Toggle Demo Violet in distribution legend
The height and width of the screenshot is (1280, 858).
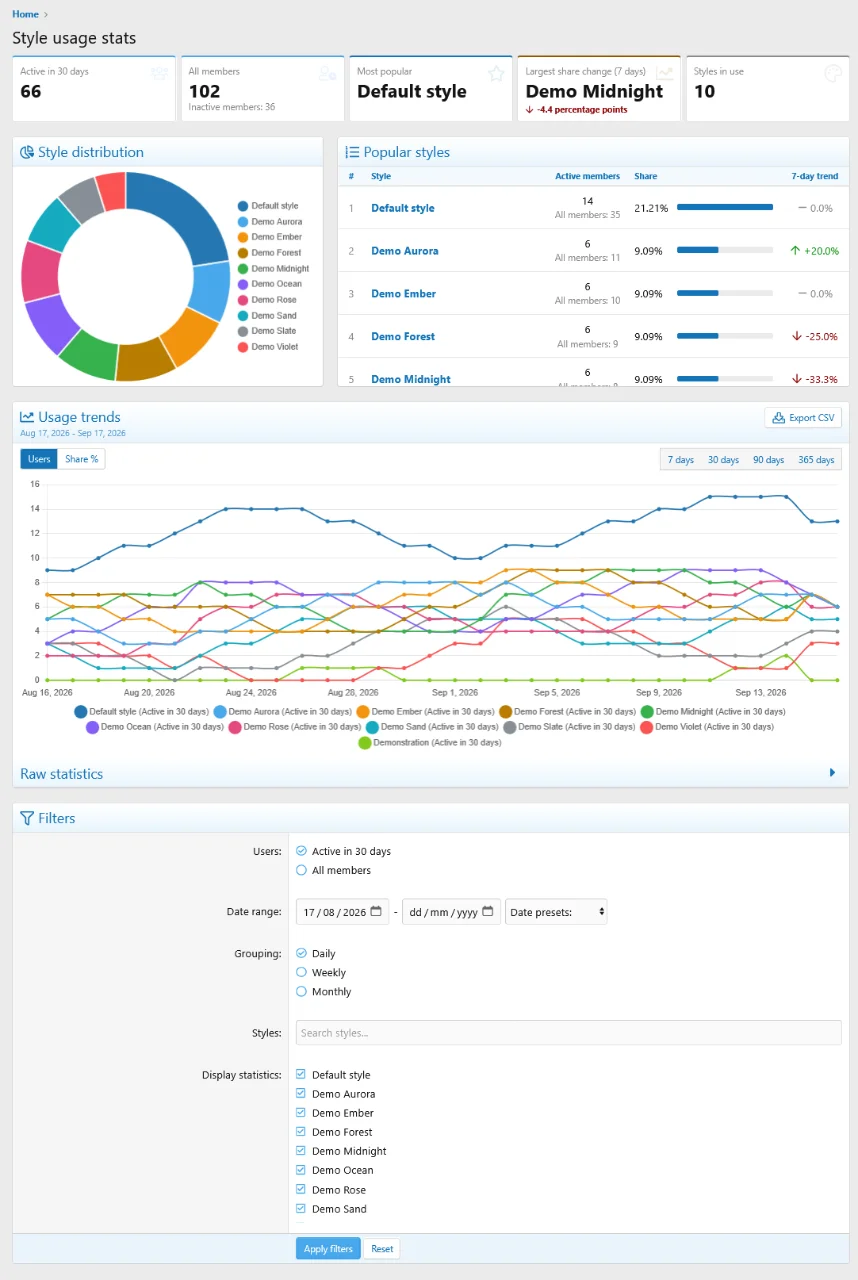pos(269,347)
